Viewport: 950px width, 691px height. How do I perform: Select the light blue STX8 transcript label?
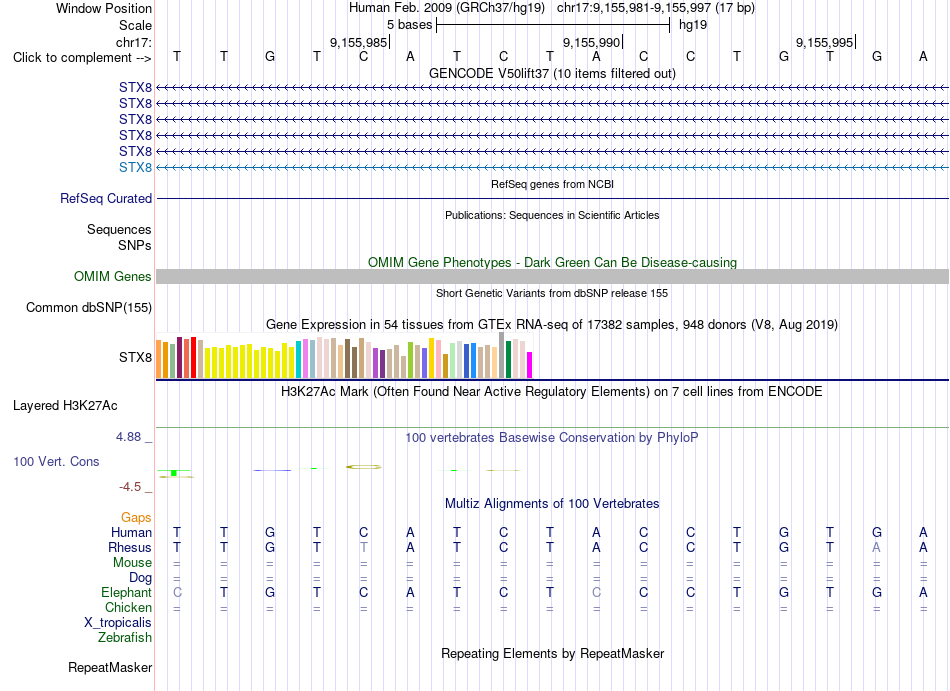[x=135, y=167]
